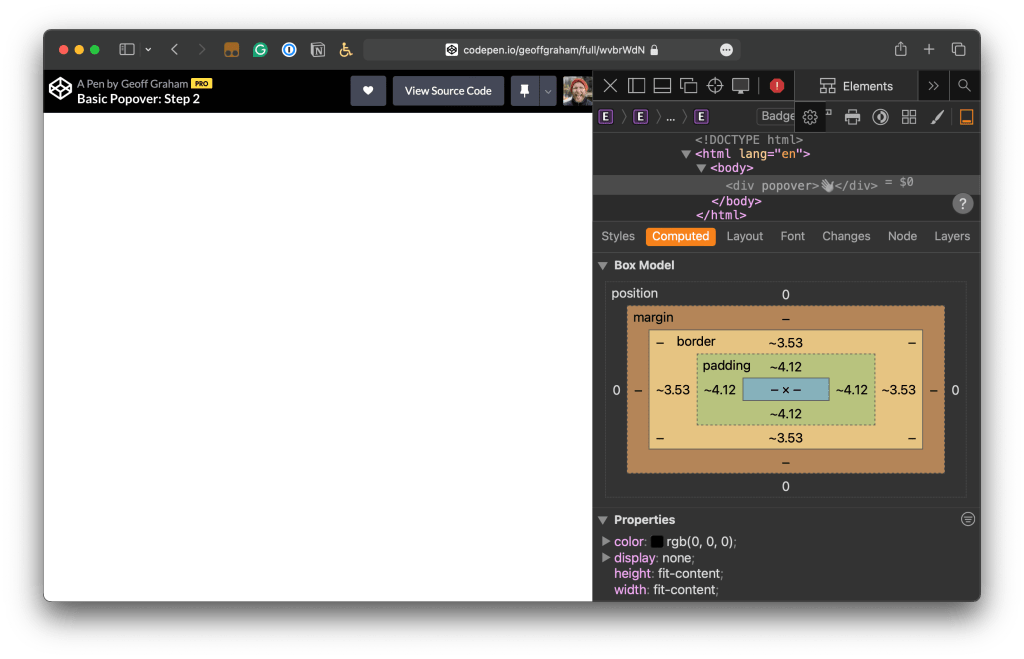Toggle the orange device frame option

click(x=966, y=117)
